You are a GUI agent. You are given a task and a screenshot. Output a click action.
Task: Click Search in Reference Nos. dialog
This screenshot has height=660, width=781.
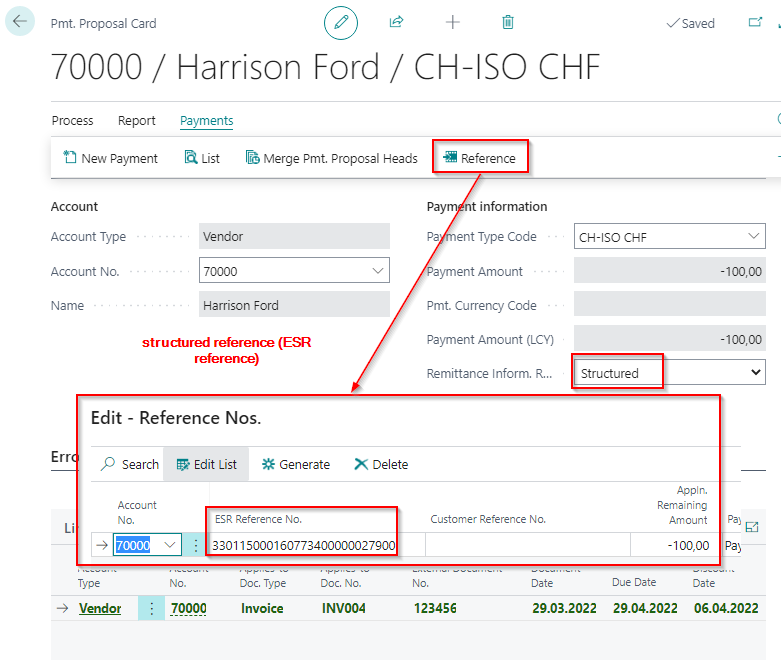130,464
